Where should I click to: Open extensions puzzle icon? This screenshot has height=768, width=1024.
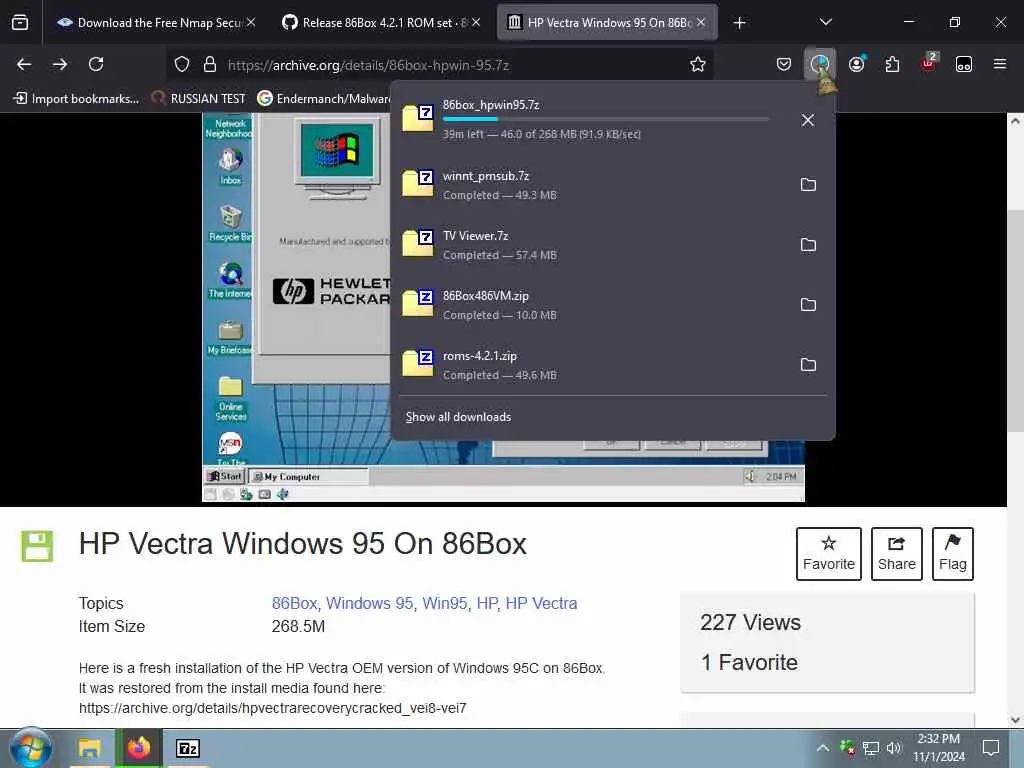click(892, 64)
